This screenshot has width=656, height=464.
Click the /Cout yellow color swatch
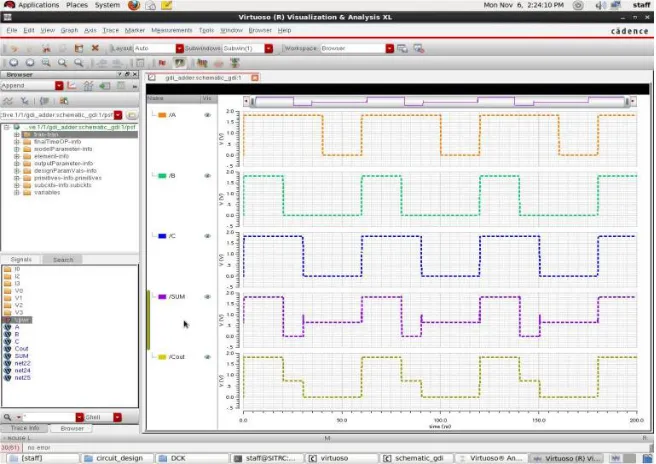coord(162,357)
